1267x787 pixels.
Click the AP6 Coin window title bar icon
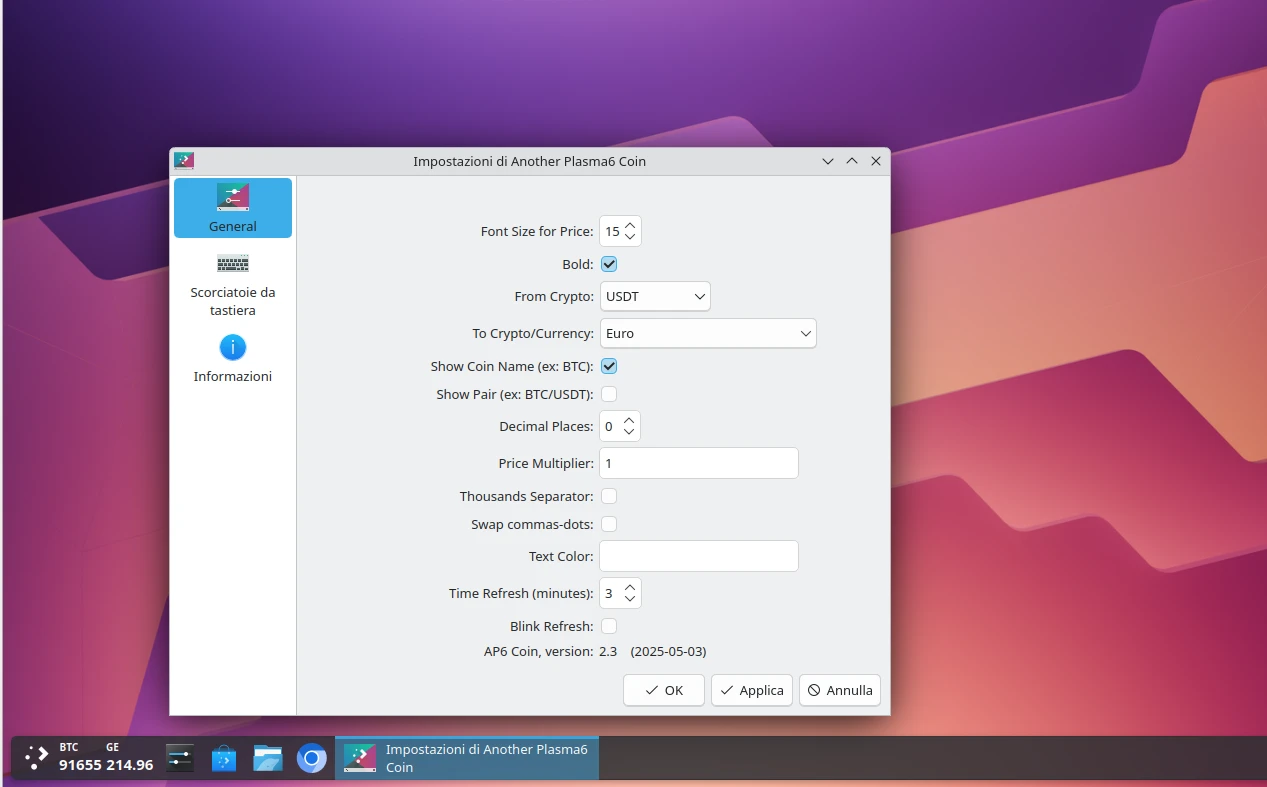pyautogui.click(x=183, y=160)
